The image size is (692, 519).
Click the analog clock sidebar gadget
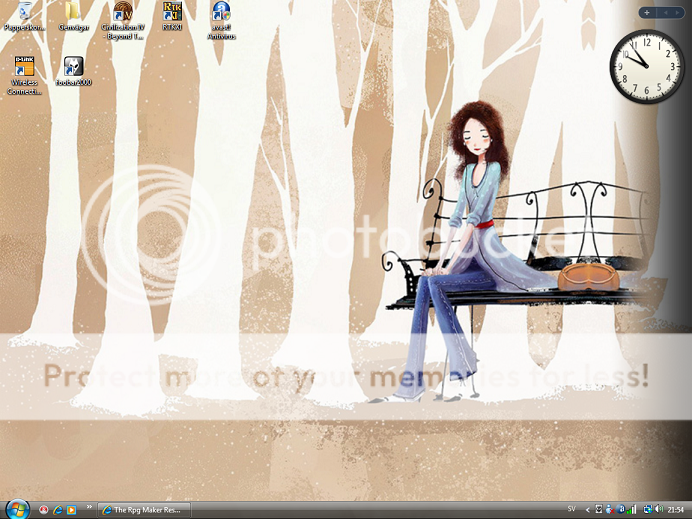pyautogui.click(x=637, y=64)
